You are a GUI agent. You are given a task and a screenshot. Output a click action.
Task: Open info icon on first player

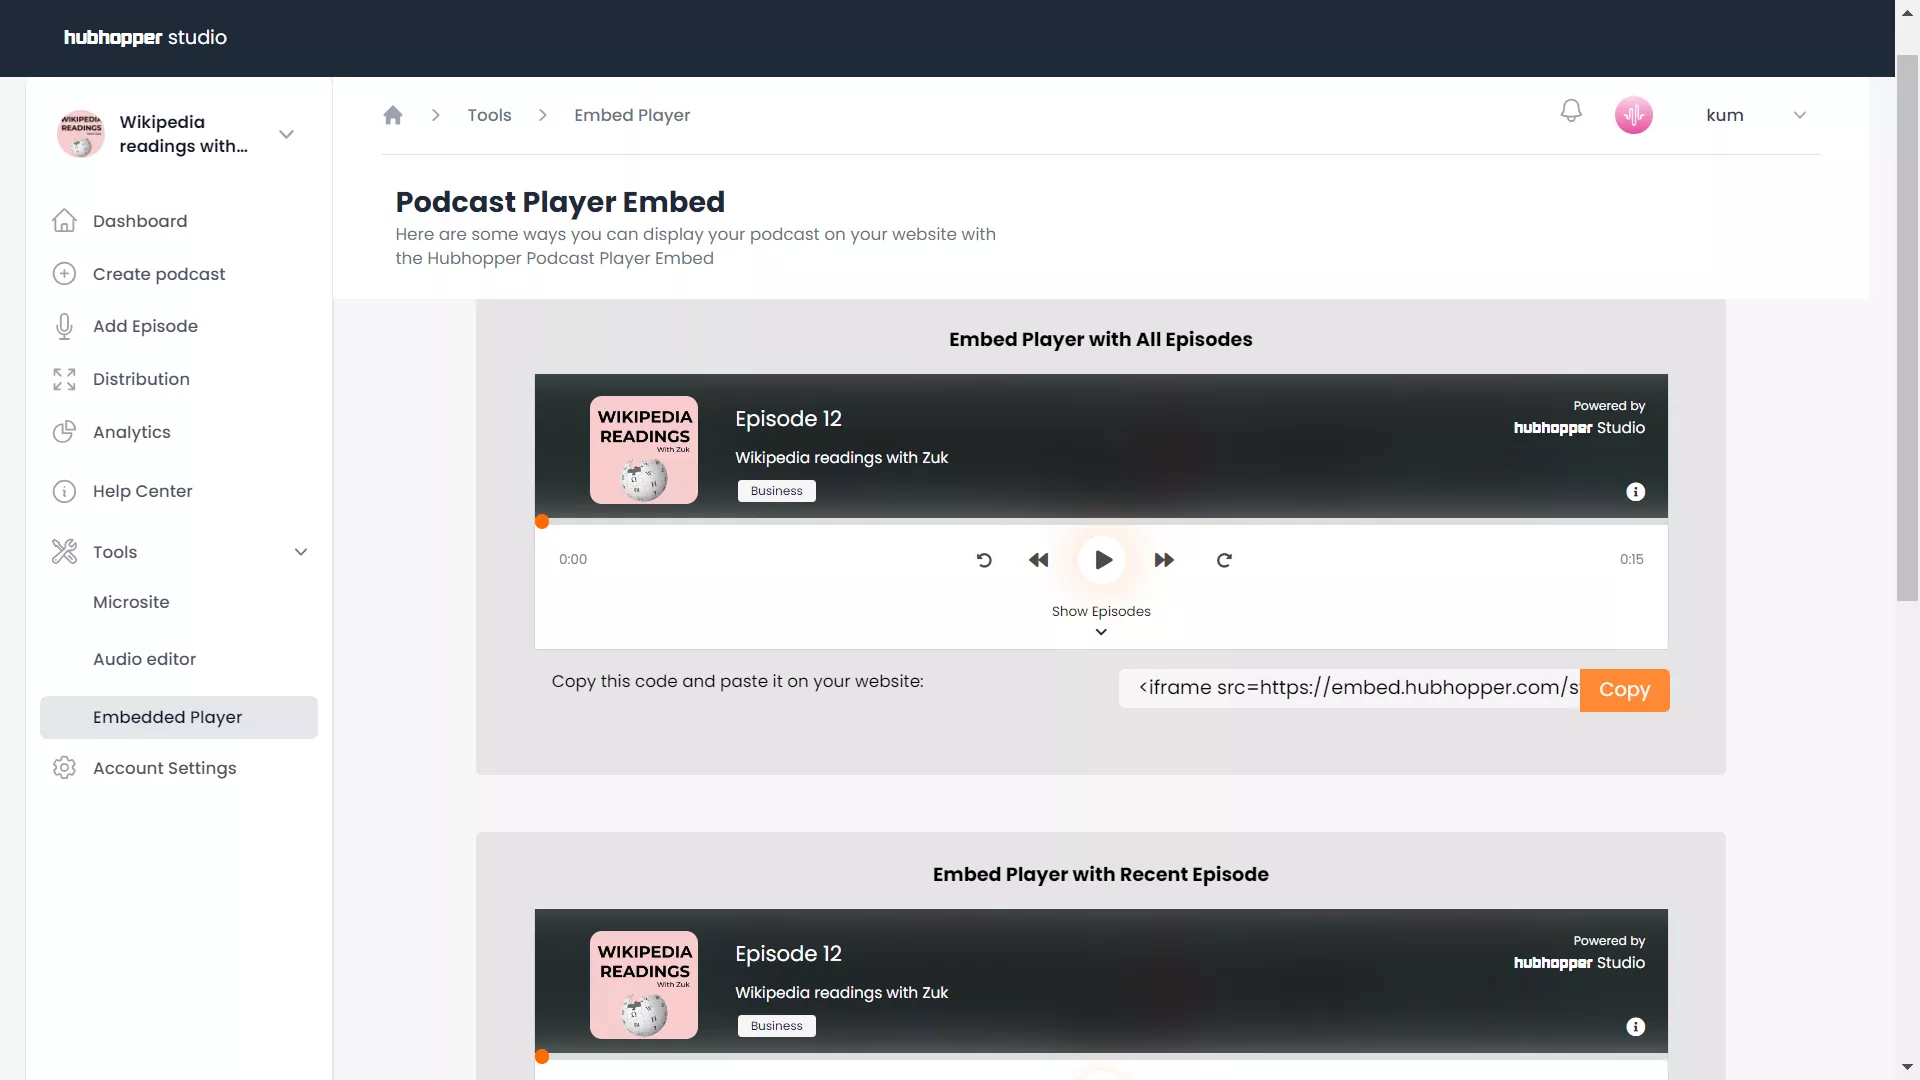click(x=1635, y=492)
